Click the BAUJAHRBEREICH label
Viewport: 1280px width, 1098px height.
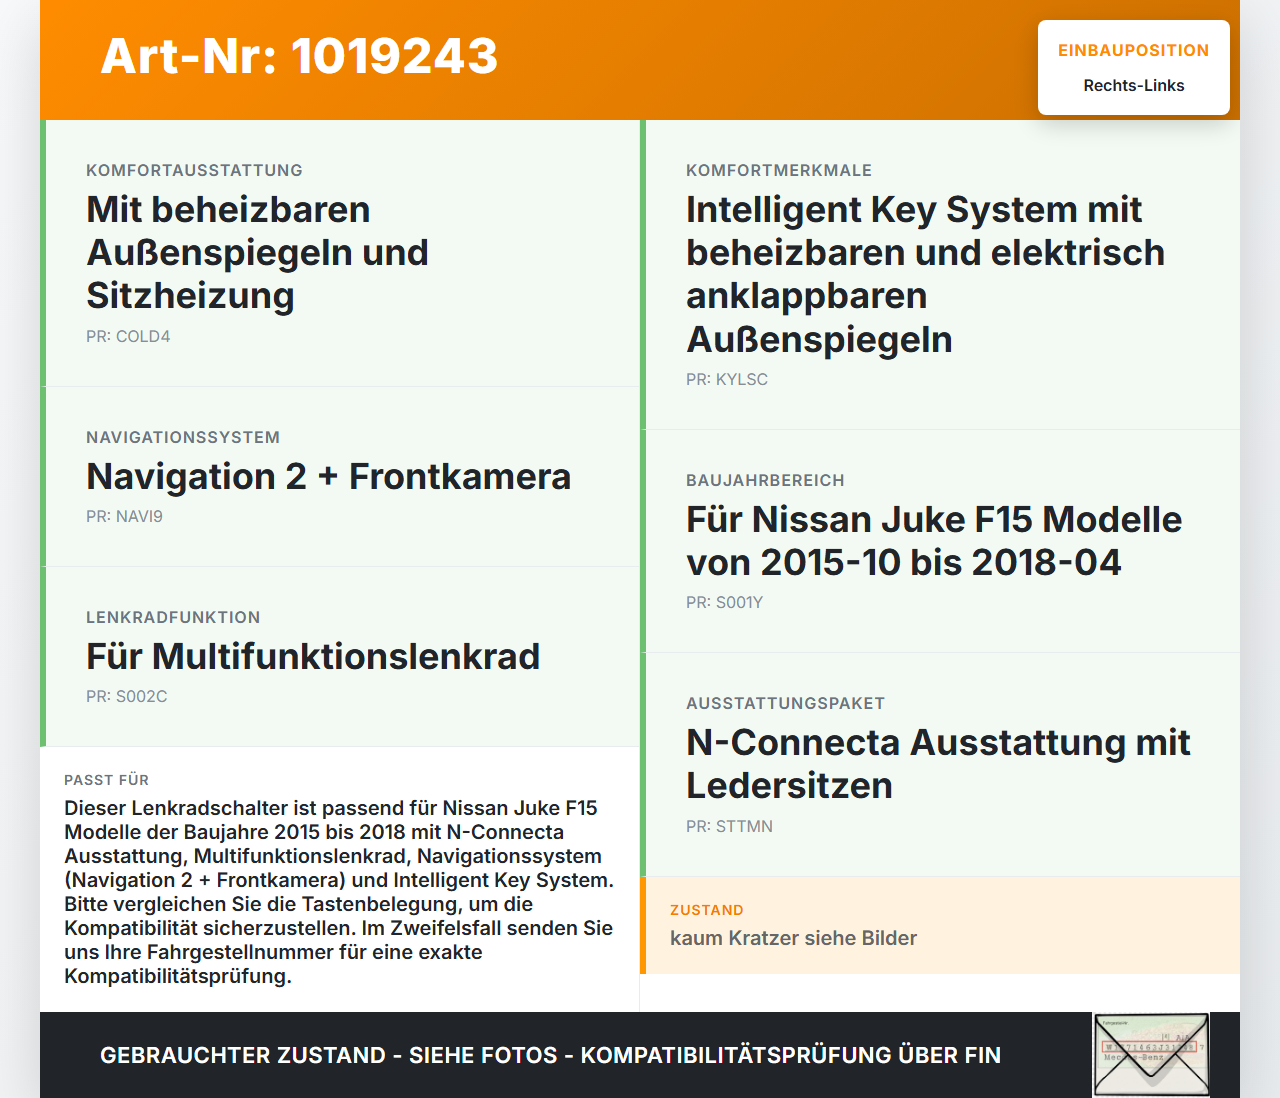coord(765,480)
